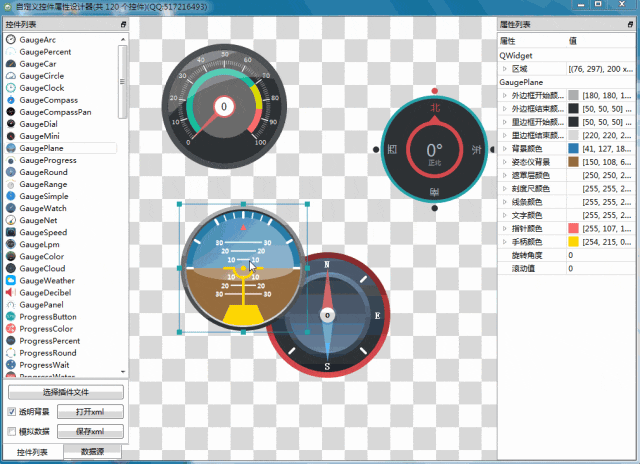Click the speedometer gauge on the canvas
The image size is (640, 464).
[x=224, y=107]
